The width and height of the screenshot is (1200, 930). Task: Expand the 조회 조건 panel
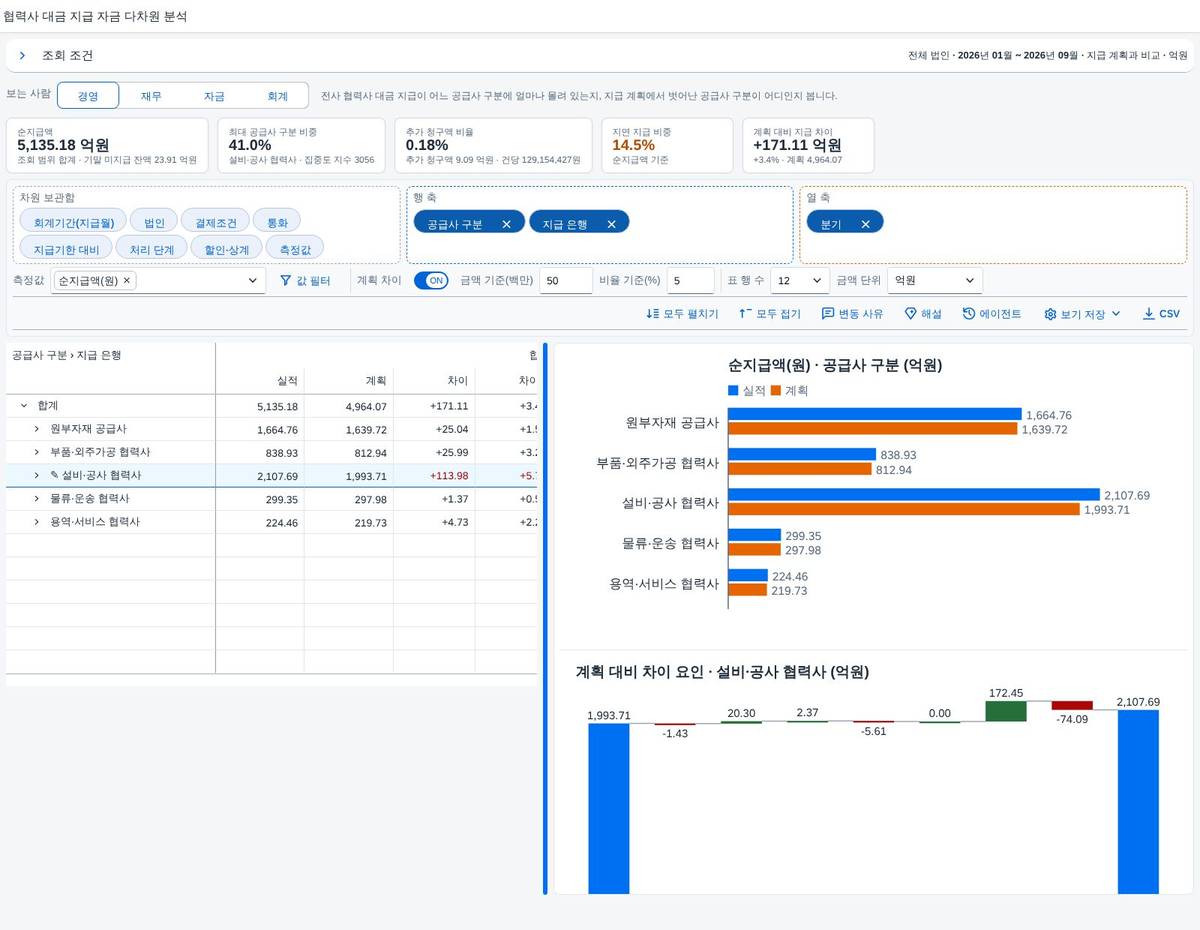22,56
